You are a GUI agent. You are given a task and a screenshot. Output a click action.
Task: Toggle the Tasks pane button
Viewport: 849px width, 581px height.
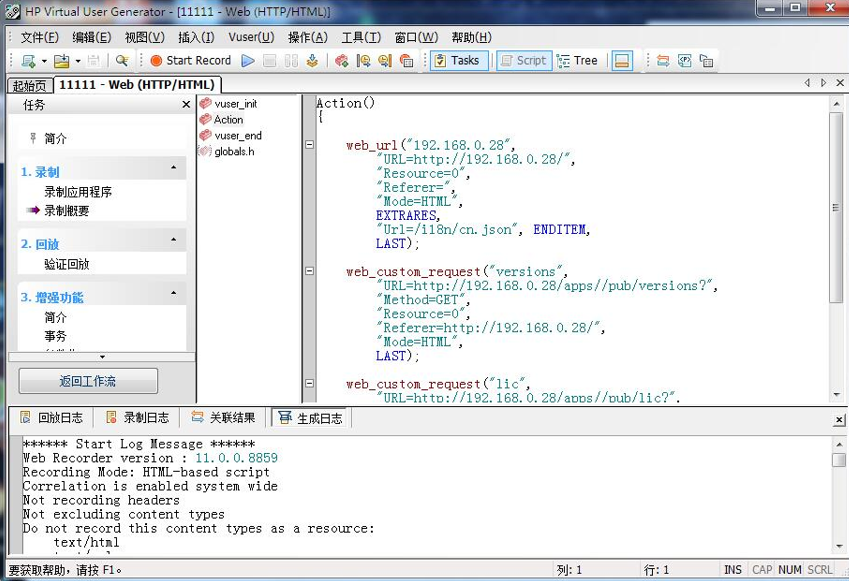(x=459, y=61)
